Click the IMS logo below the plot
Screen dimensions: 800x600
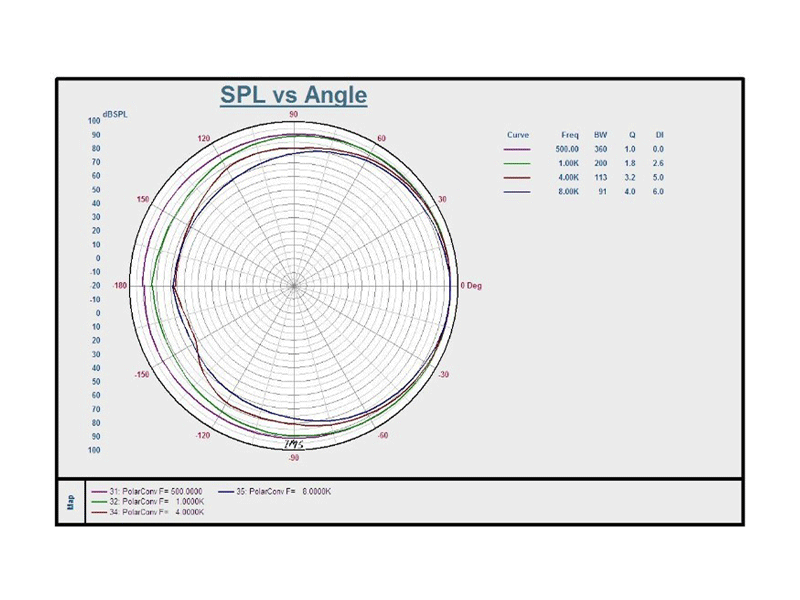294,444
